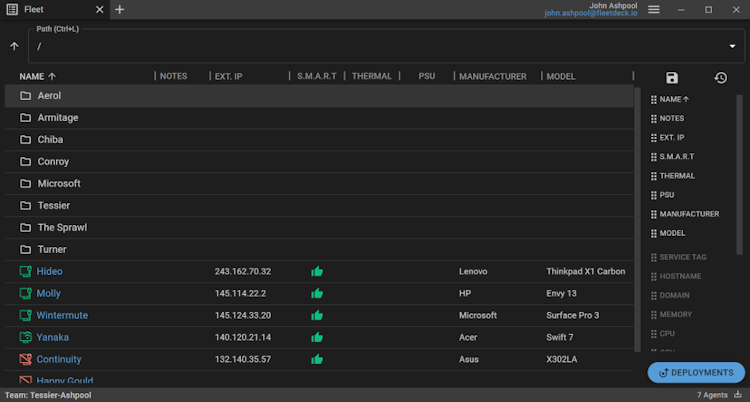
Task: Click the restore history icon
Action: [720, 78]
